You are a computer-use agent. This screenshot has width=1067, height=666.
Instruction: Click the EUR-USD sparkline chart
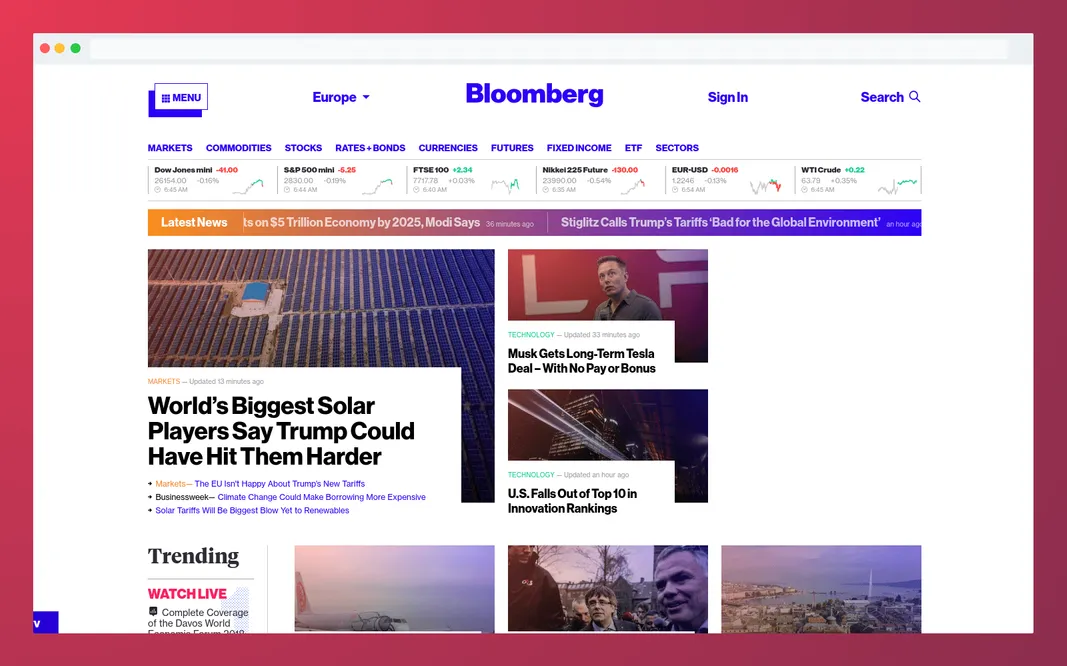(x=766, y=186)
